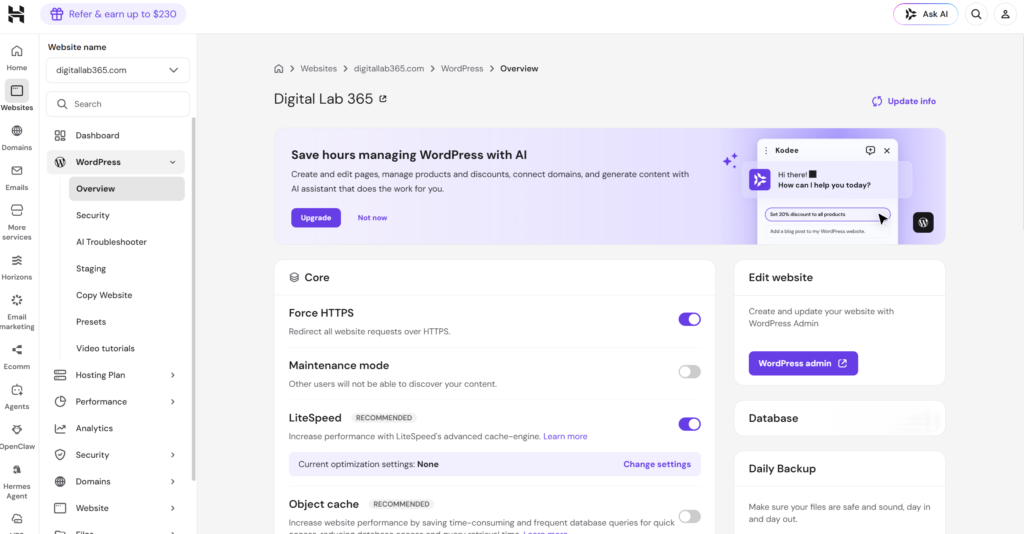Open the Database card
This screenshot has height=534, width=1024.
(839, 418)
